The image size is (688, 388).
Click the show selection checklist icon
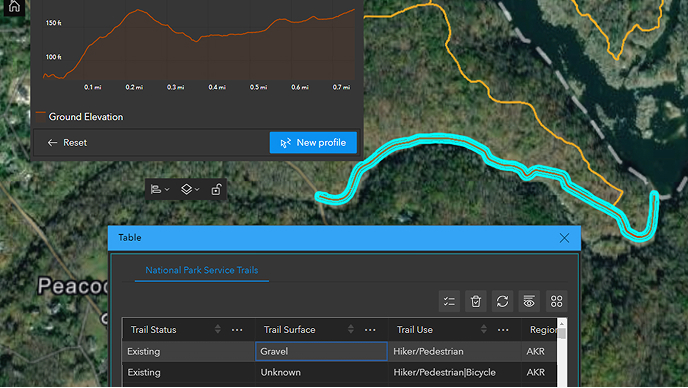tap(449, 302)
